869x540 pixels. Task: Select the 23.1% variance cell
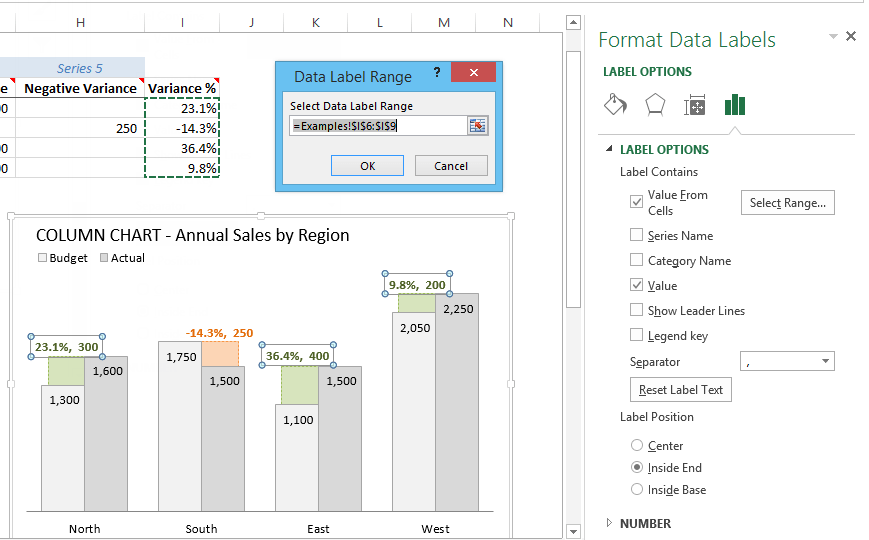click(x=182, y=108)
